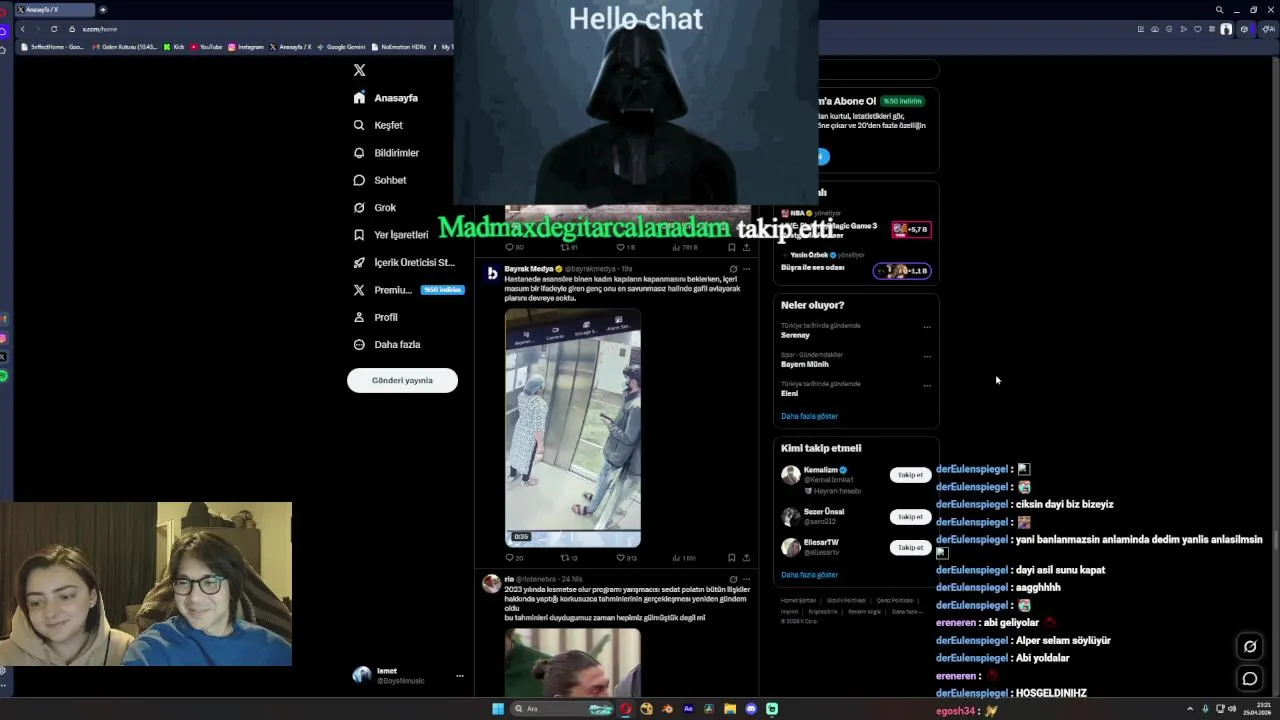Open the Grok floating button bottom right

click(1250, 647)
